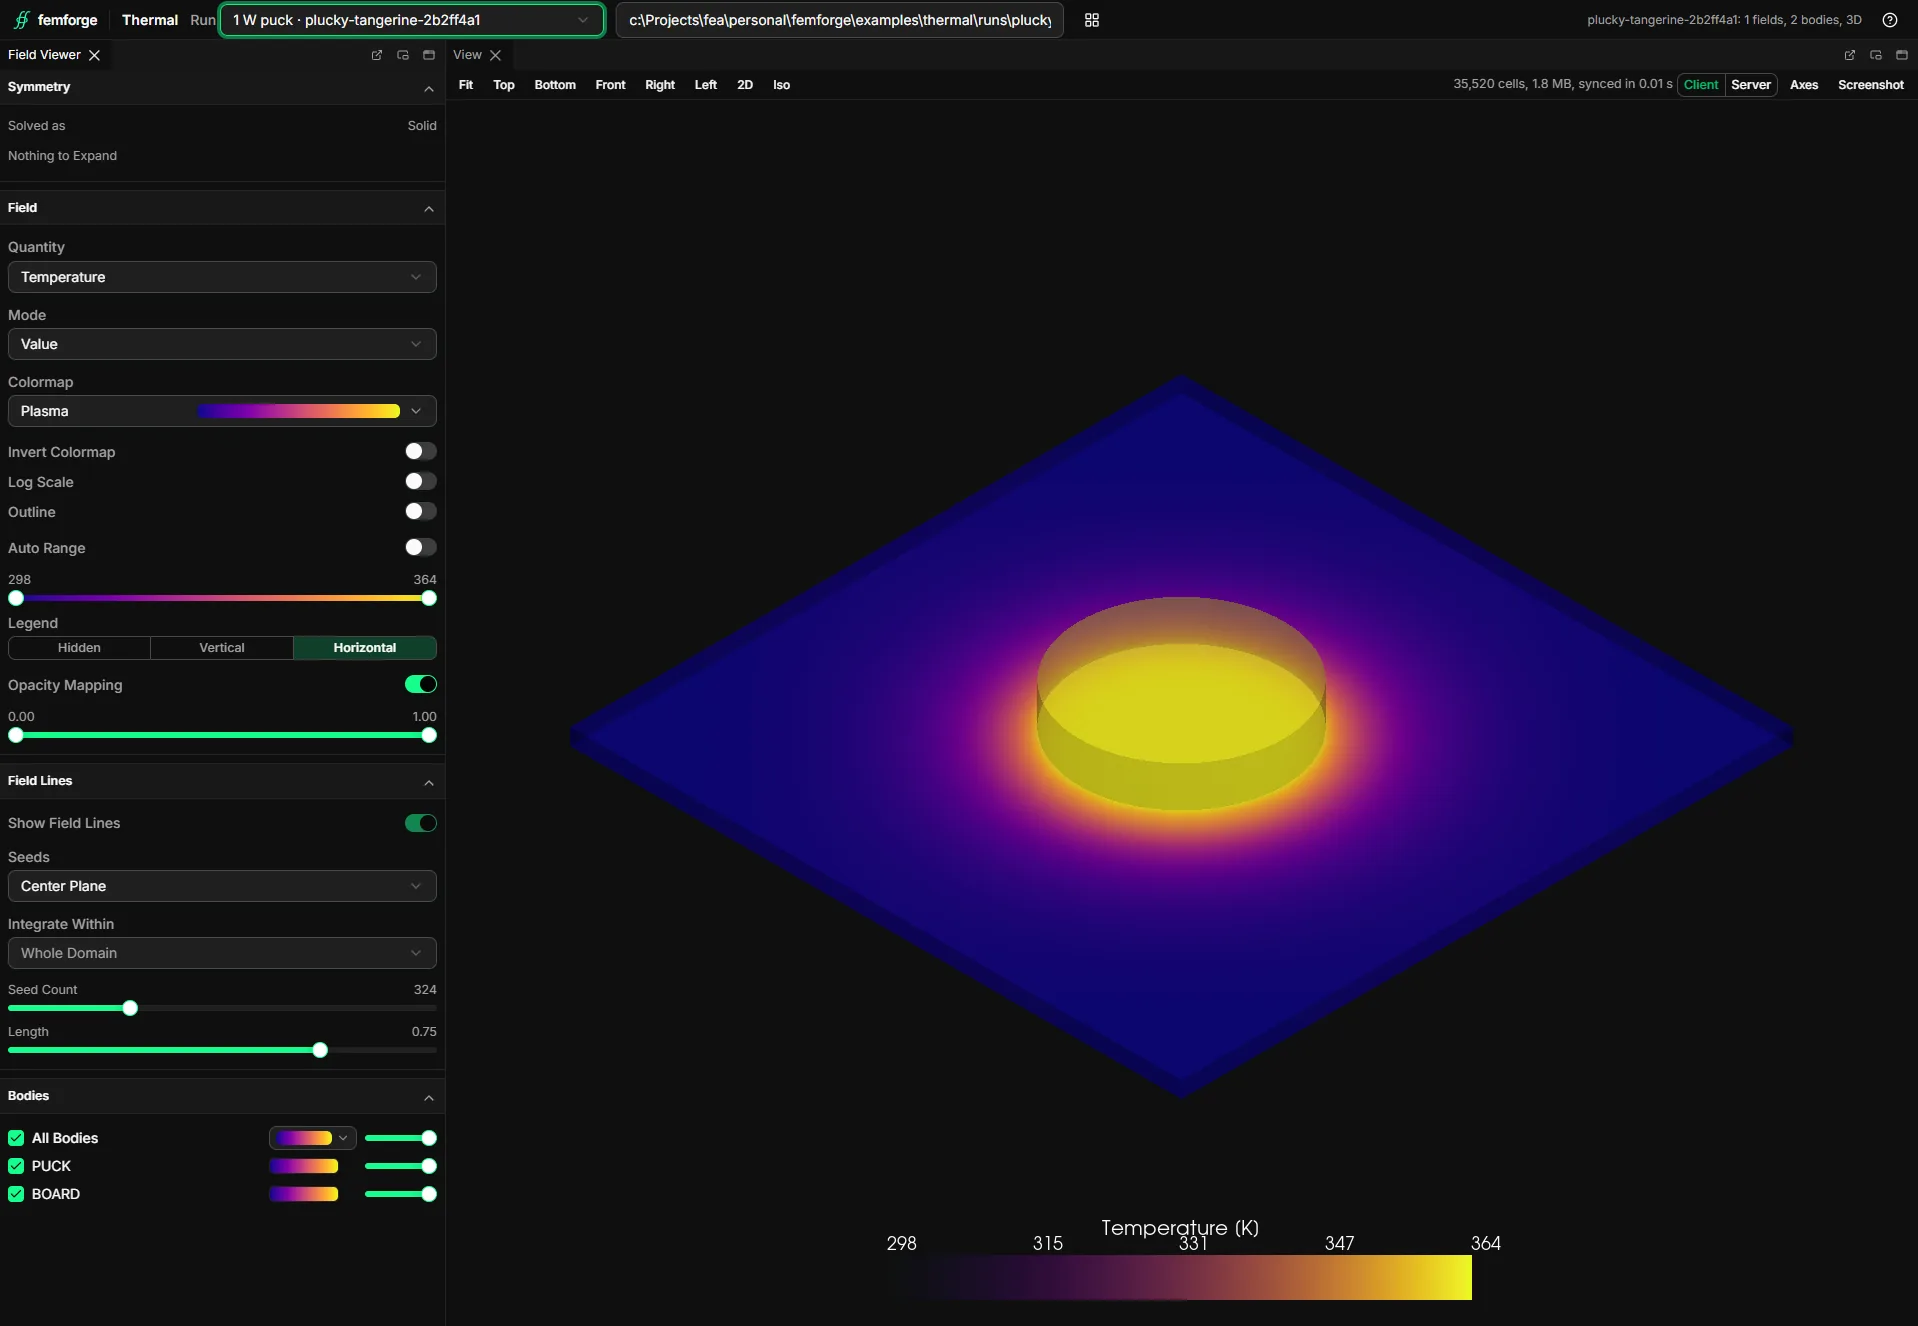Image resolution: width=1918 pixels, height=1326 pixels.
Task: Switch to 2D view
Action: coord(745,85)
